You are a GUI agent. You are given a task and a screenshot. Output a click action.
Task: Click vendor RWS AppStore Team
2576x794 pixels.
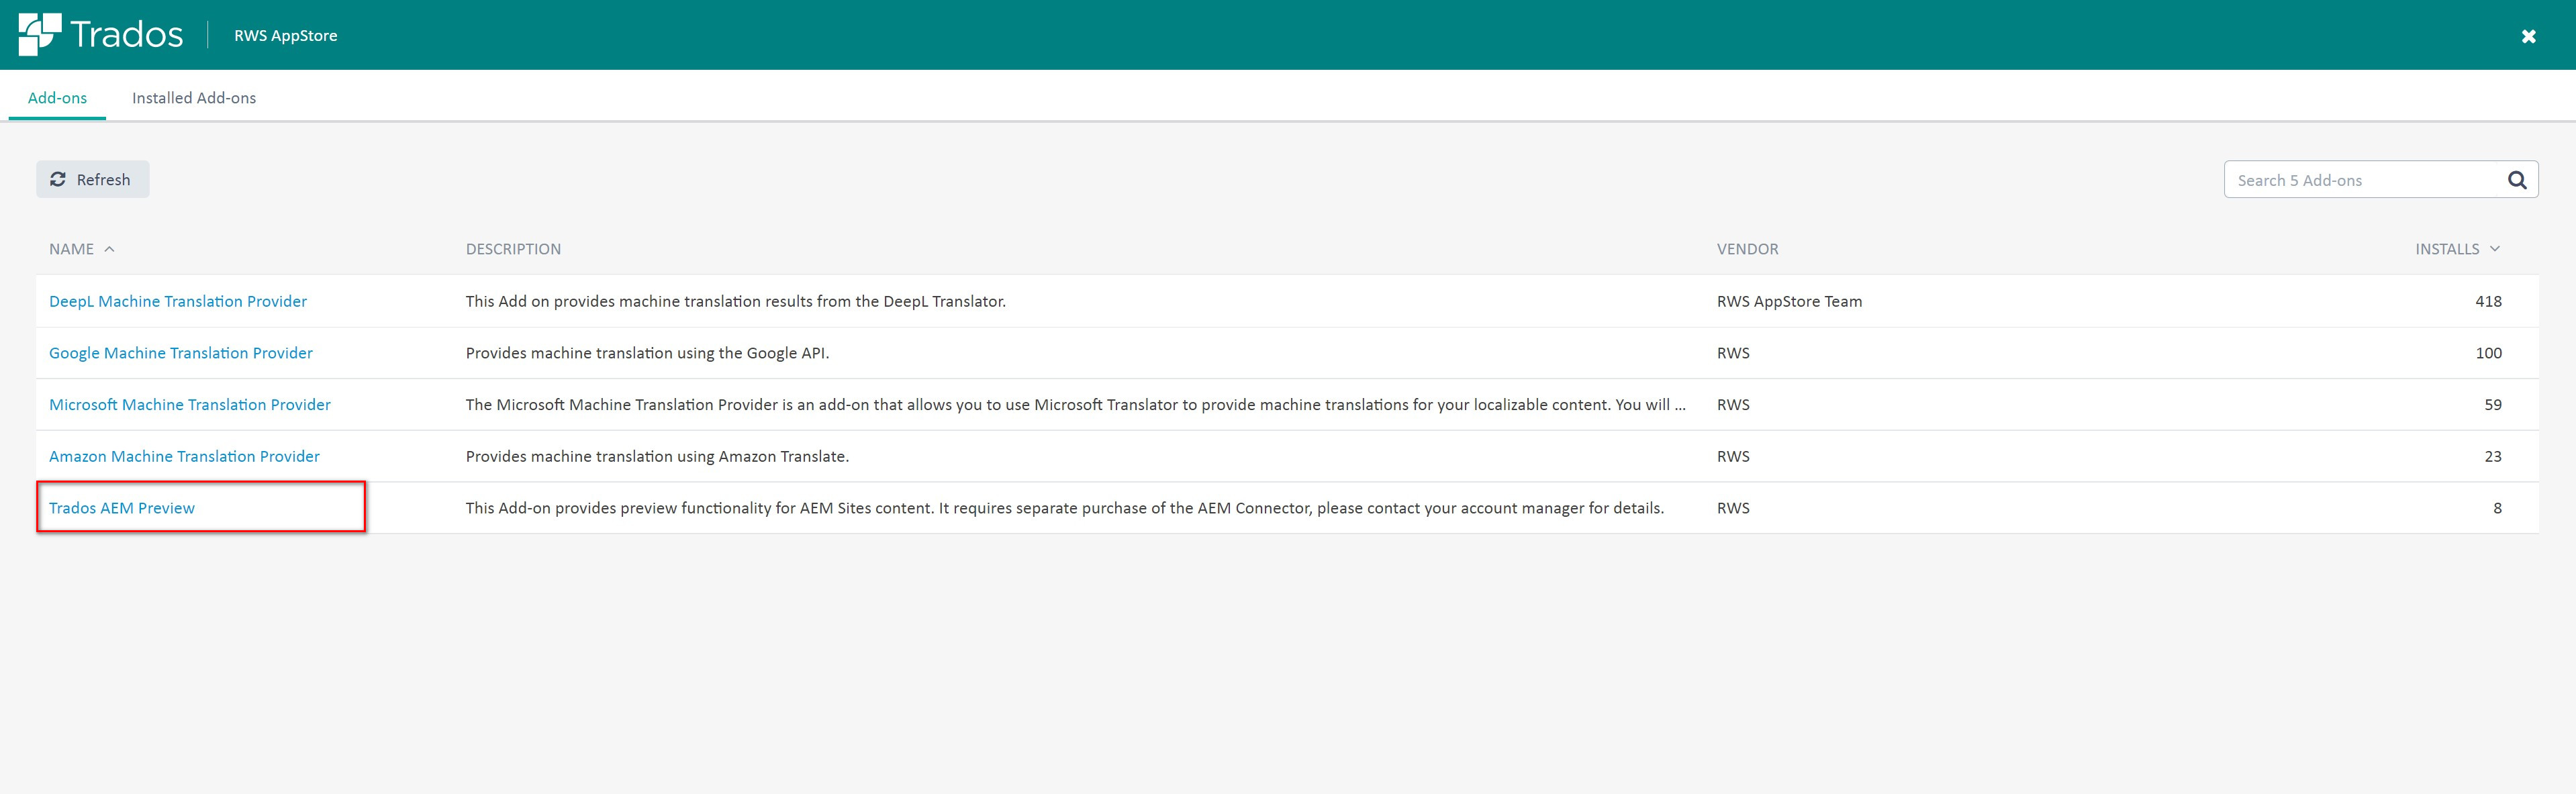1789,301
